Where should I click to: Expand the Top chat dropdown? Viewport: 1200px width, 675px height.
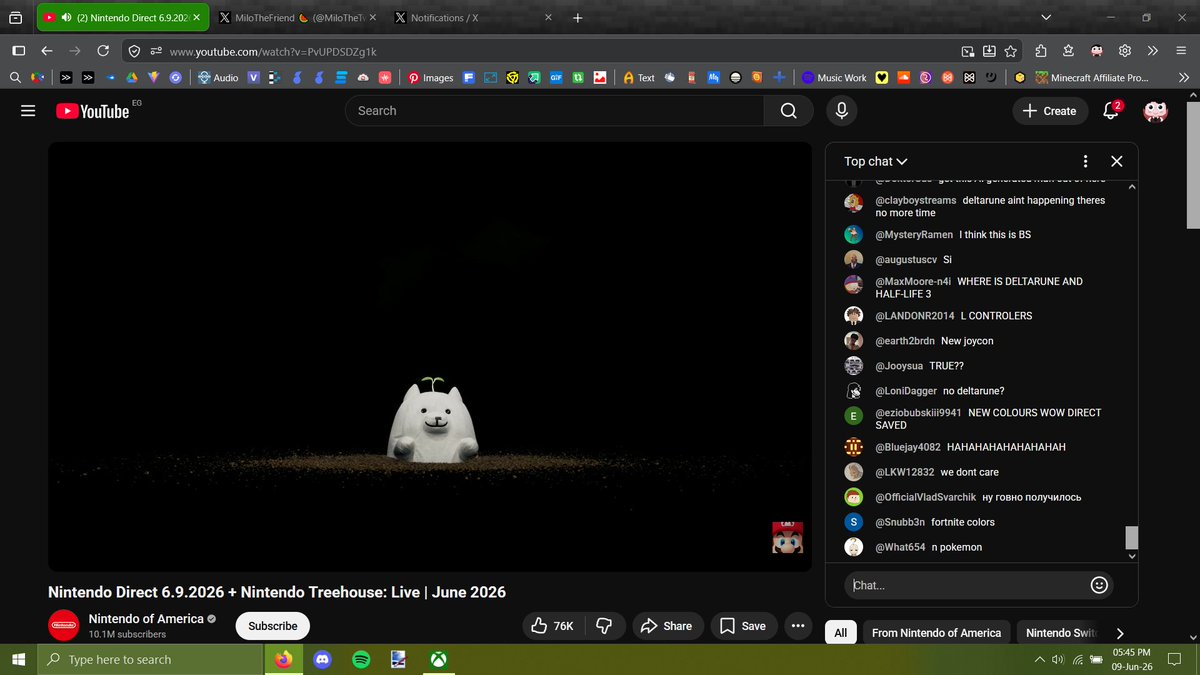pyautogui.click(x=875, y=161)
